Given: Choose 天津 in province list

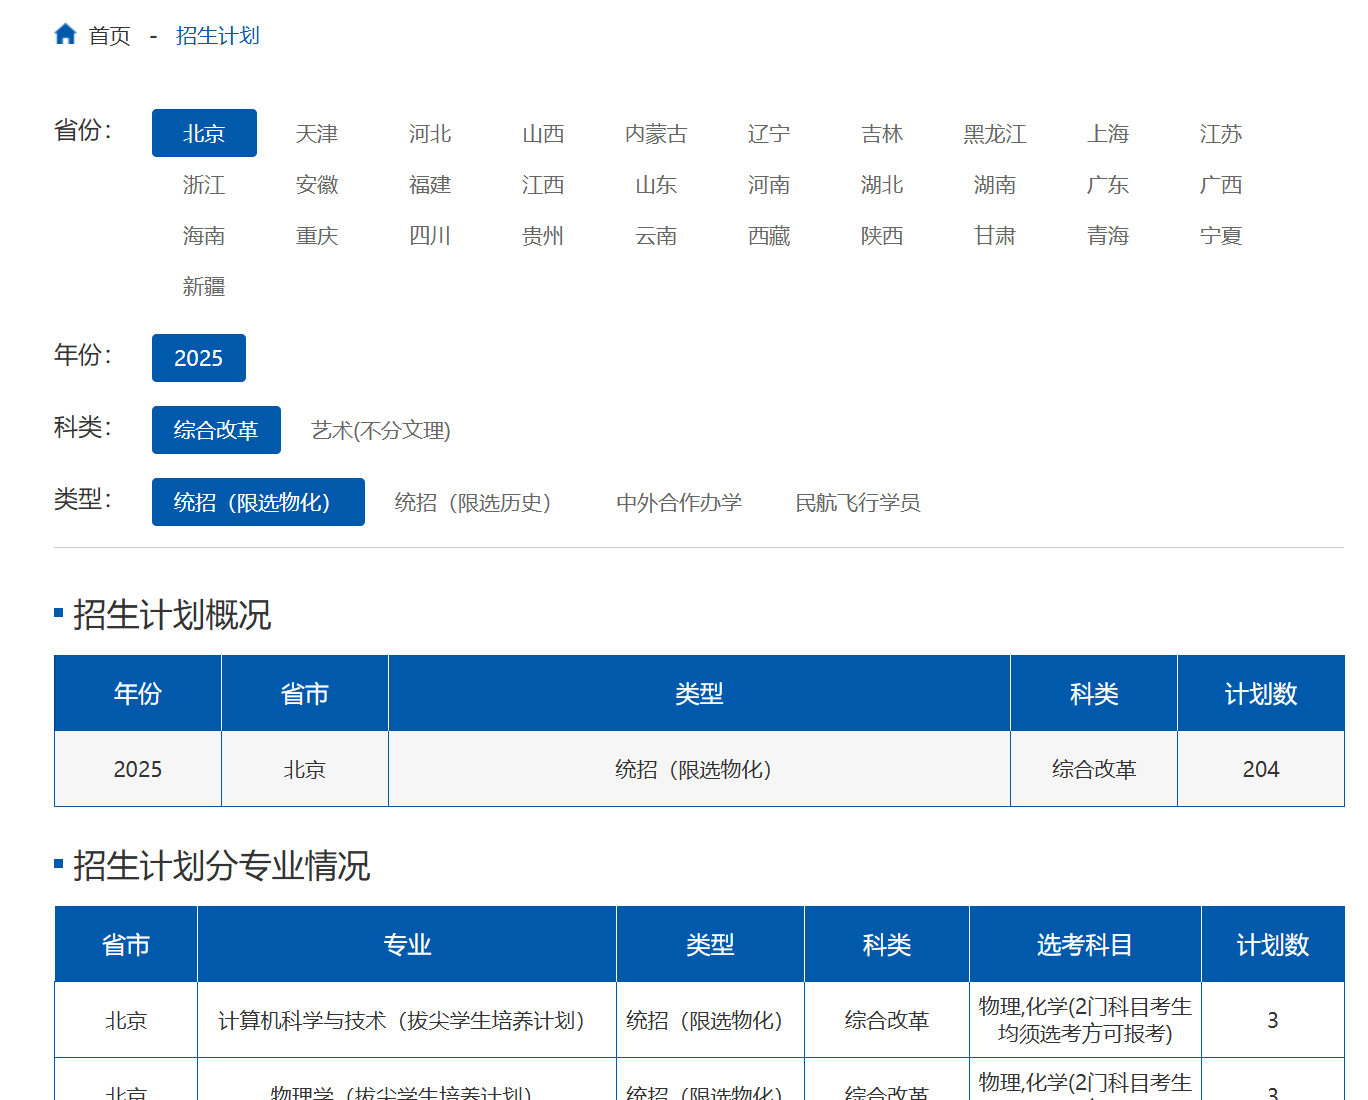Looking at the screenshot, I should (317, 134).
